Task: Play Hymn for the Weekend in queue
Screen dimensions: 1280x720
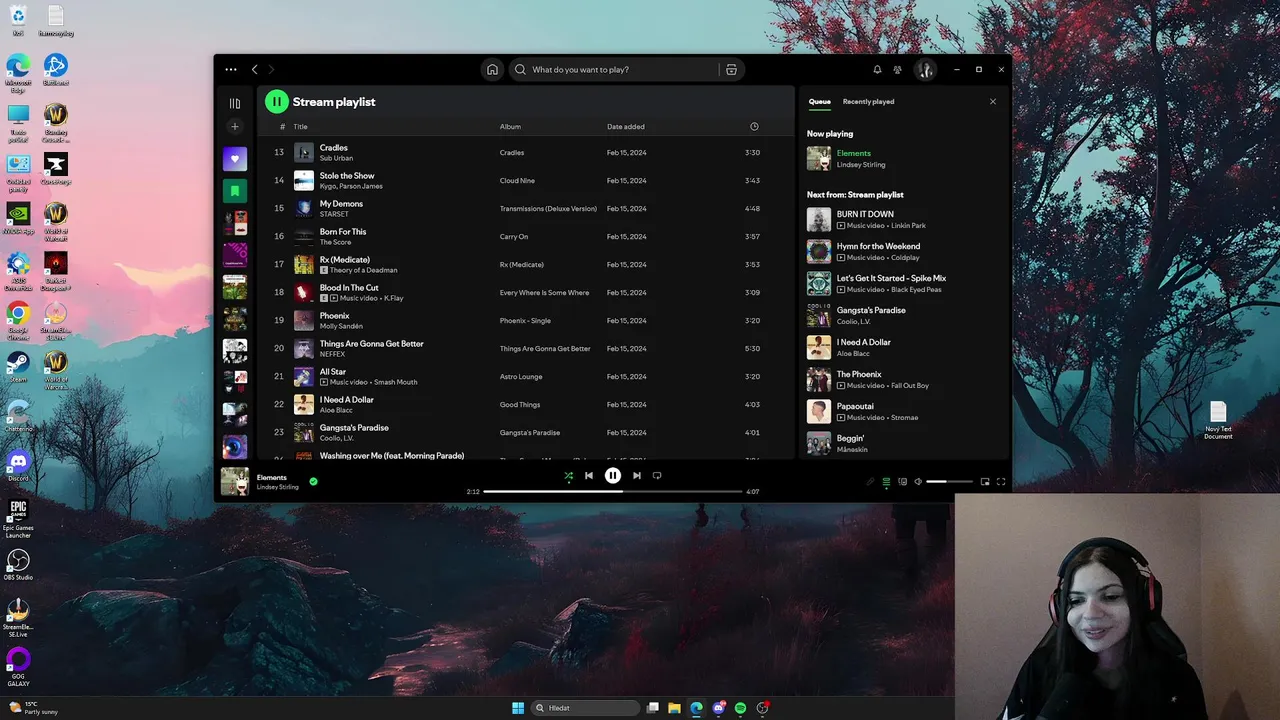Action: (900, 252)
